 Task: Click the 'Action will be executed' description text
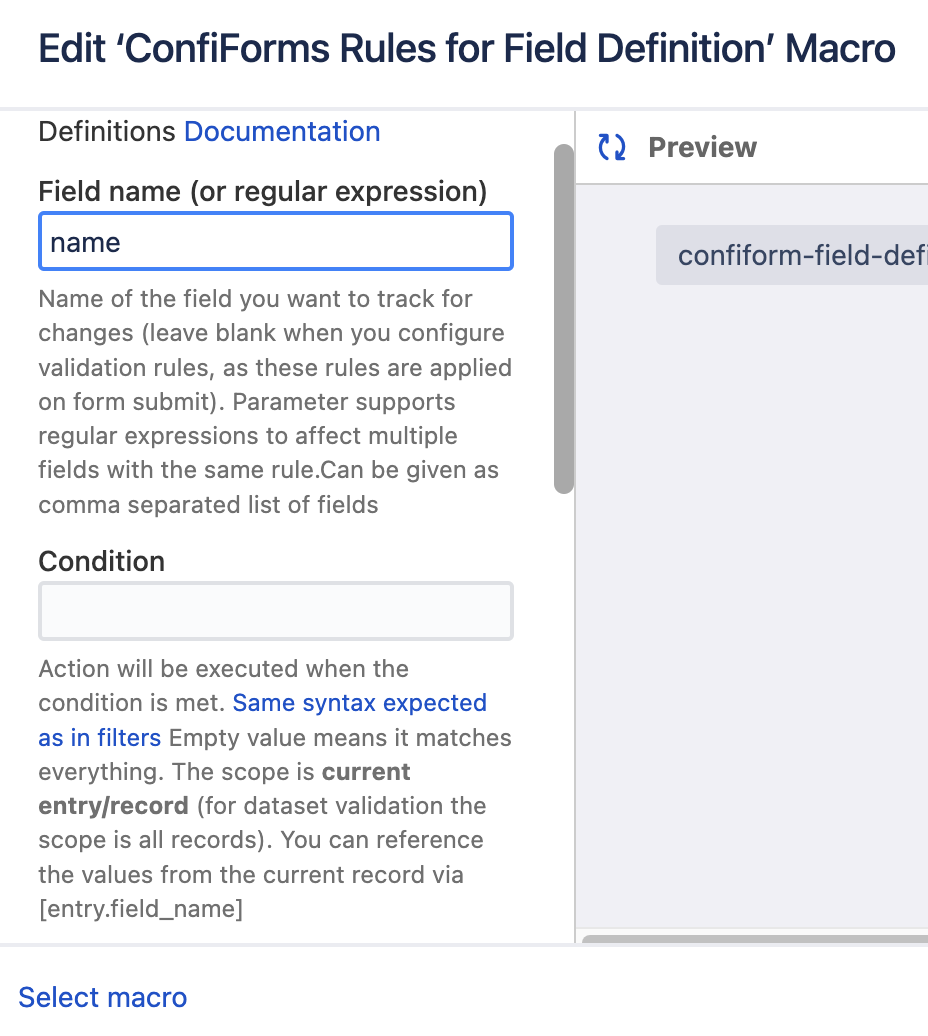(x=223, y=668)
